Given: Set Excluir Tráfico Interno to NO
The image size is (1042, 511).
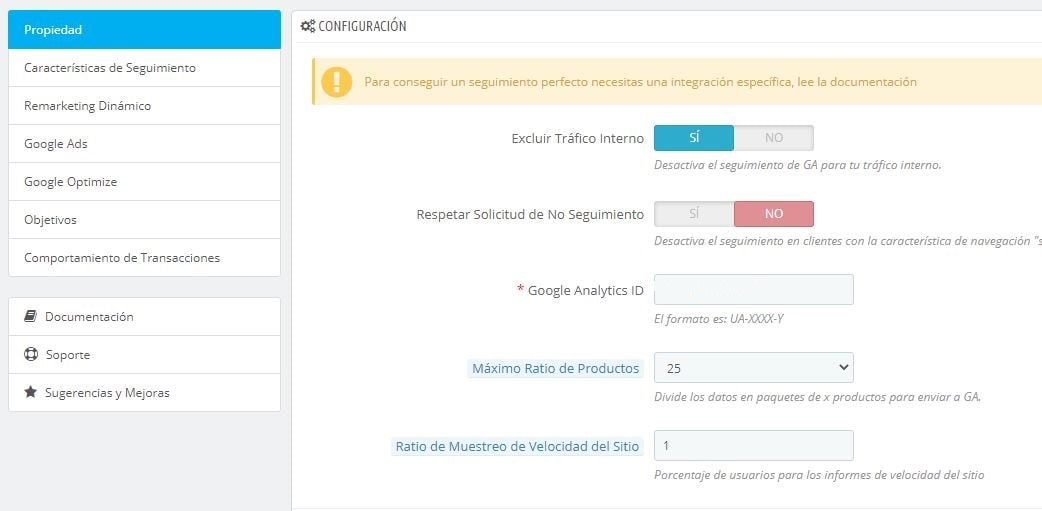Looking at the screenshot, I should tap(773, 138).
